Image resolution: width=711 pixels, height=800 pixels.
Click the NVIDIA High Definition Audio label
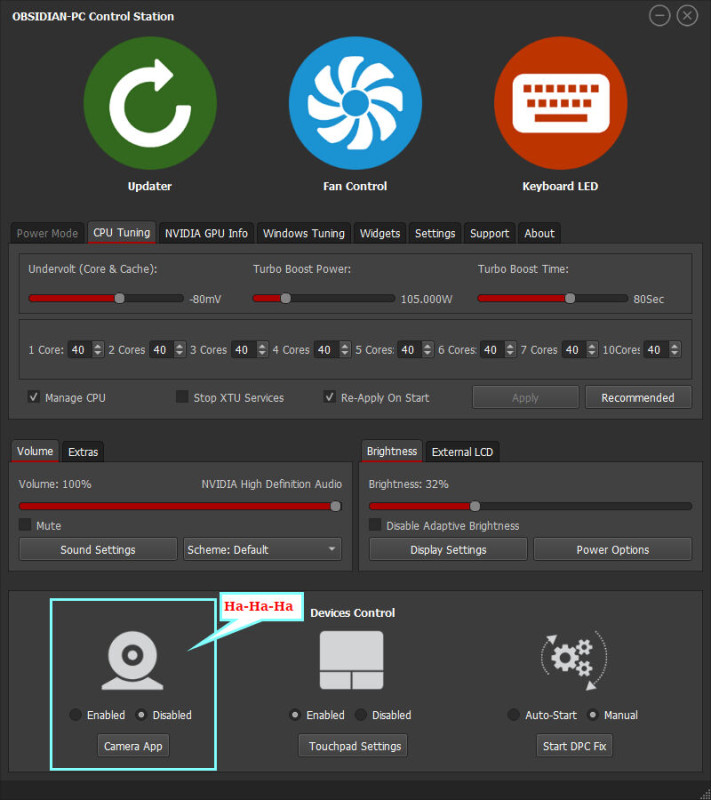click(271, 484)
